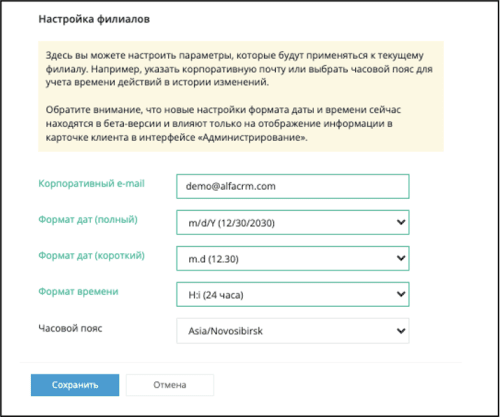The height and width of the screenshot is (417, 500).
Task: Click the blue Сохранить button
Action: (x=75, y=385)
